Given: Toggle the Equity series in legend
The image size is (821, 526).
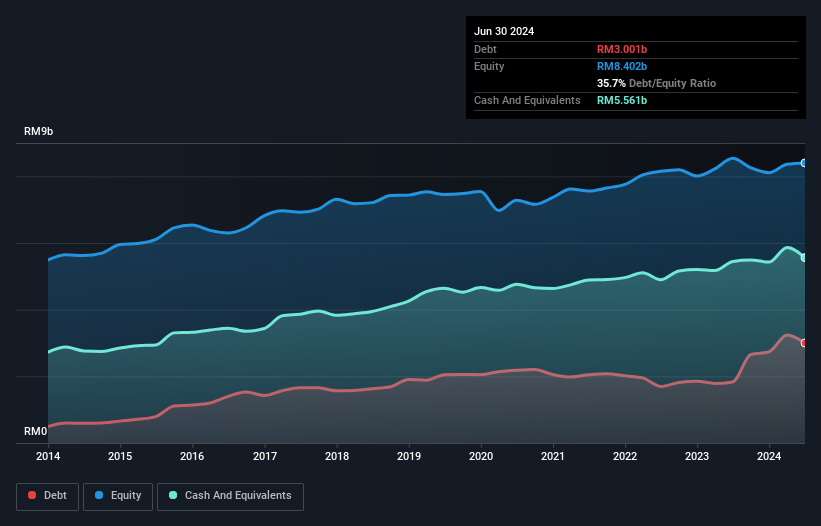Looking at the screenshot, I should [118, 496].
